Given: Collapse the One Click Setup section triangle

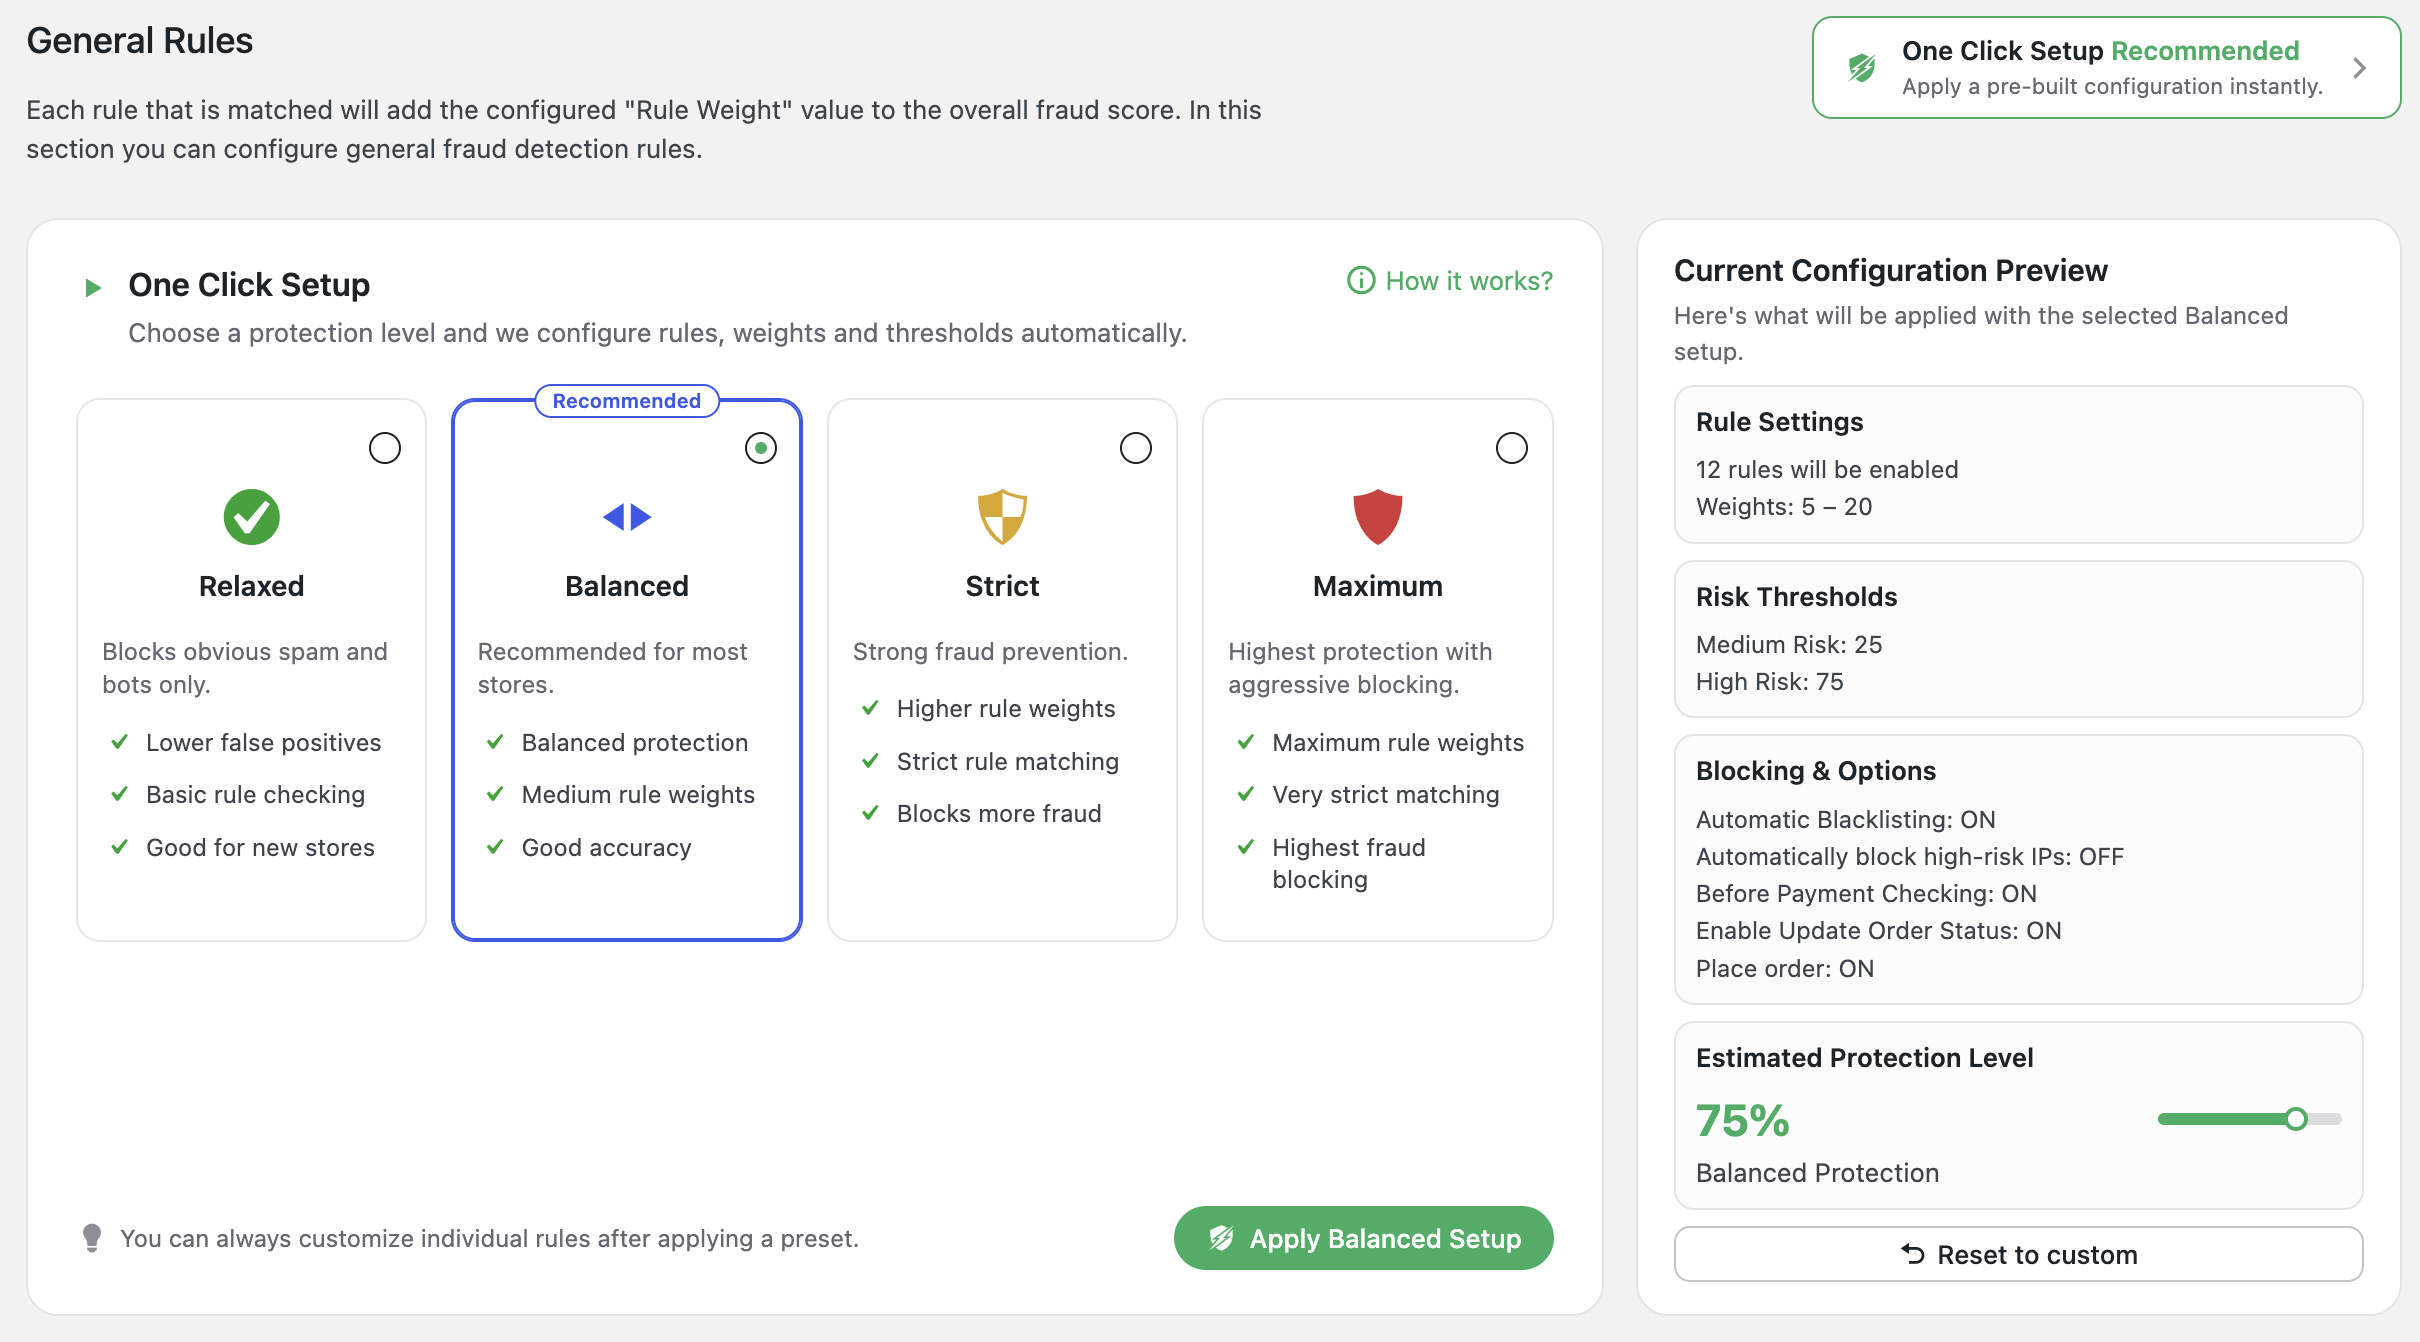Looking at the screenshot, I should (x=93, y=288).
